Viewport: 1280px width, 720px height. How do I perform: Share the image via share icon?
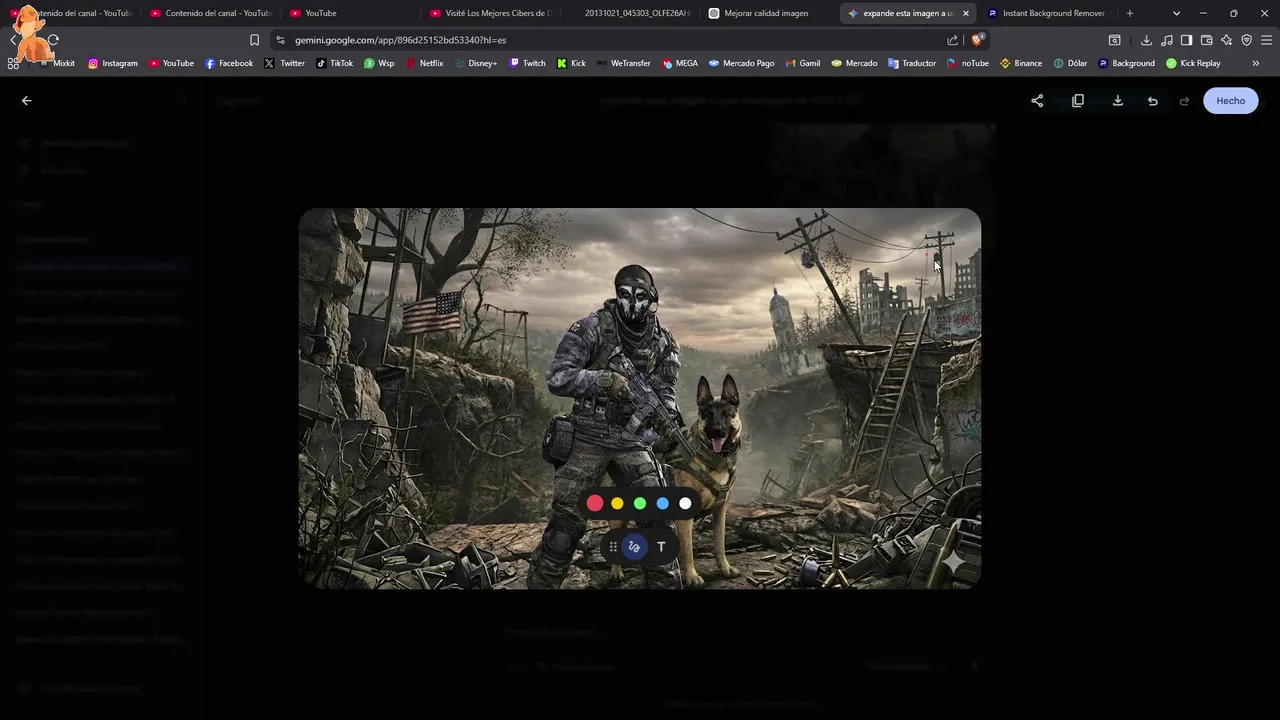(x=1037, y=101)
